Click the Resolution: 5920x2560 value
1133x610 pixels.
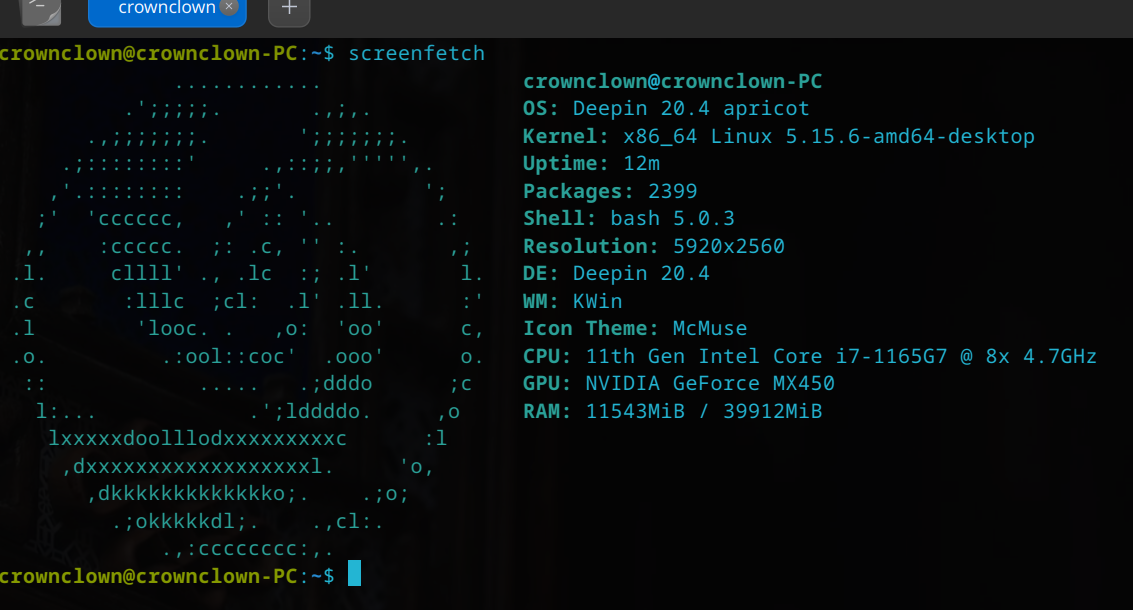click(655, 245)
